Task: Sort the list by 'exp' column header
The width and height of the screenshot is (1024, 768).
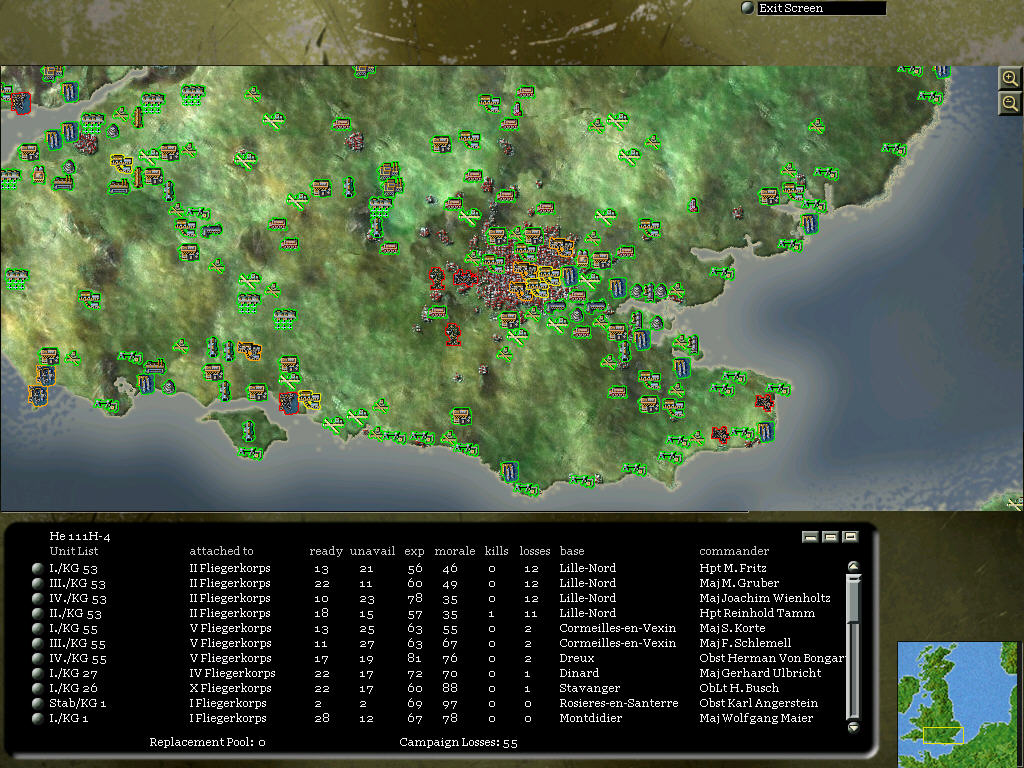Action: point(414,552)
